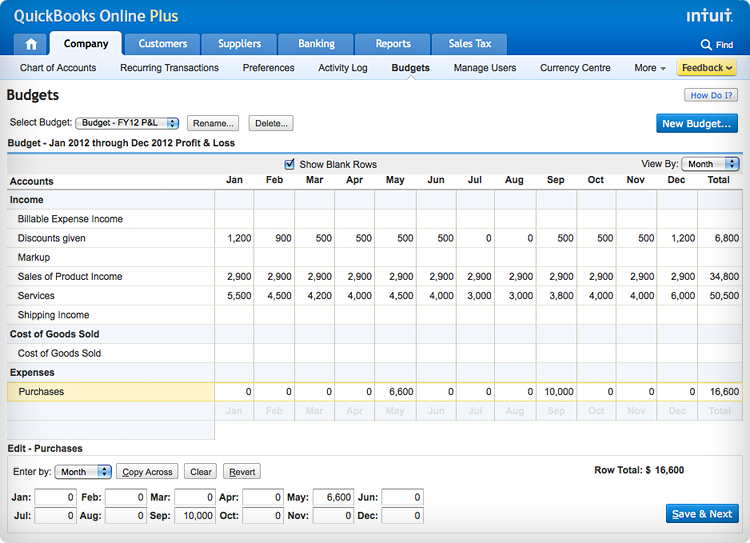This screenshot has height=543, width=750.
Task: Click the Purchases Sep cell 10,000
Action: 556,392
